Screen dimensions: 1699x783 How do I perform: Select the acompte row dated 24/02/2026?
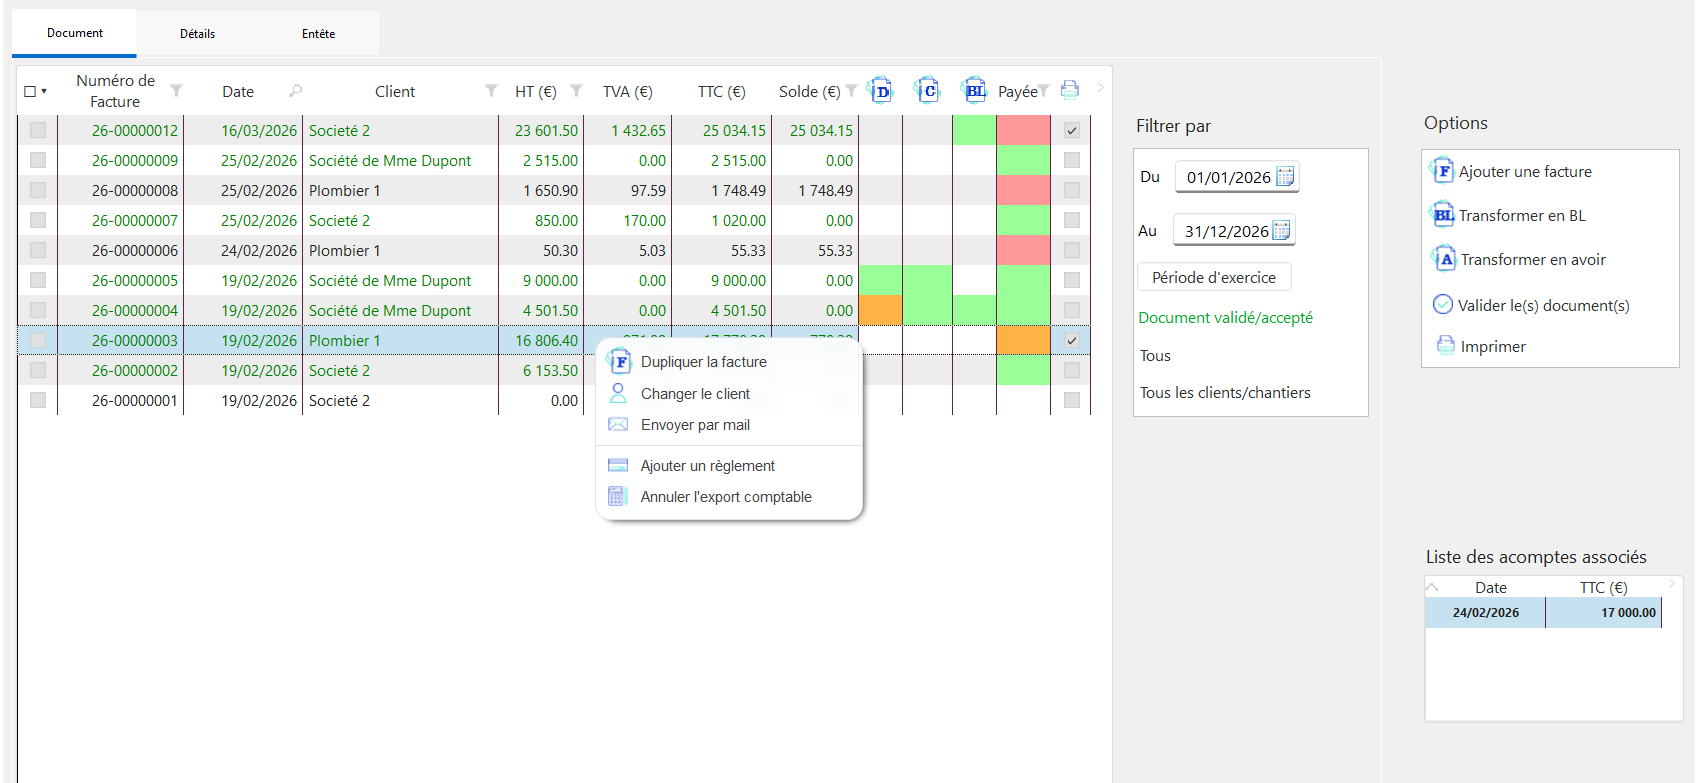pos(1543,612)
